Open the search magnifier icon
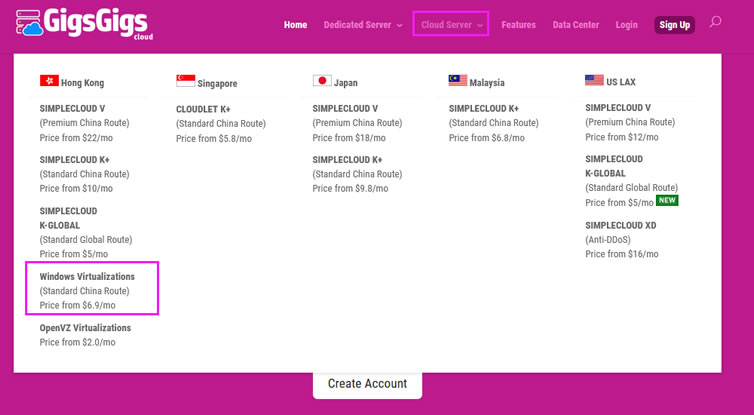The width and height of the screenshot is (754, 415). coord(716,22)
